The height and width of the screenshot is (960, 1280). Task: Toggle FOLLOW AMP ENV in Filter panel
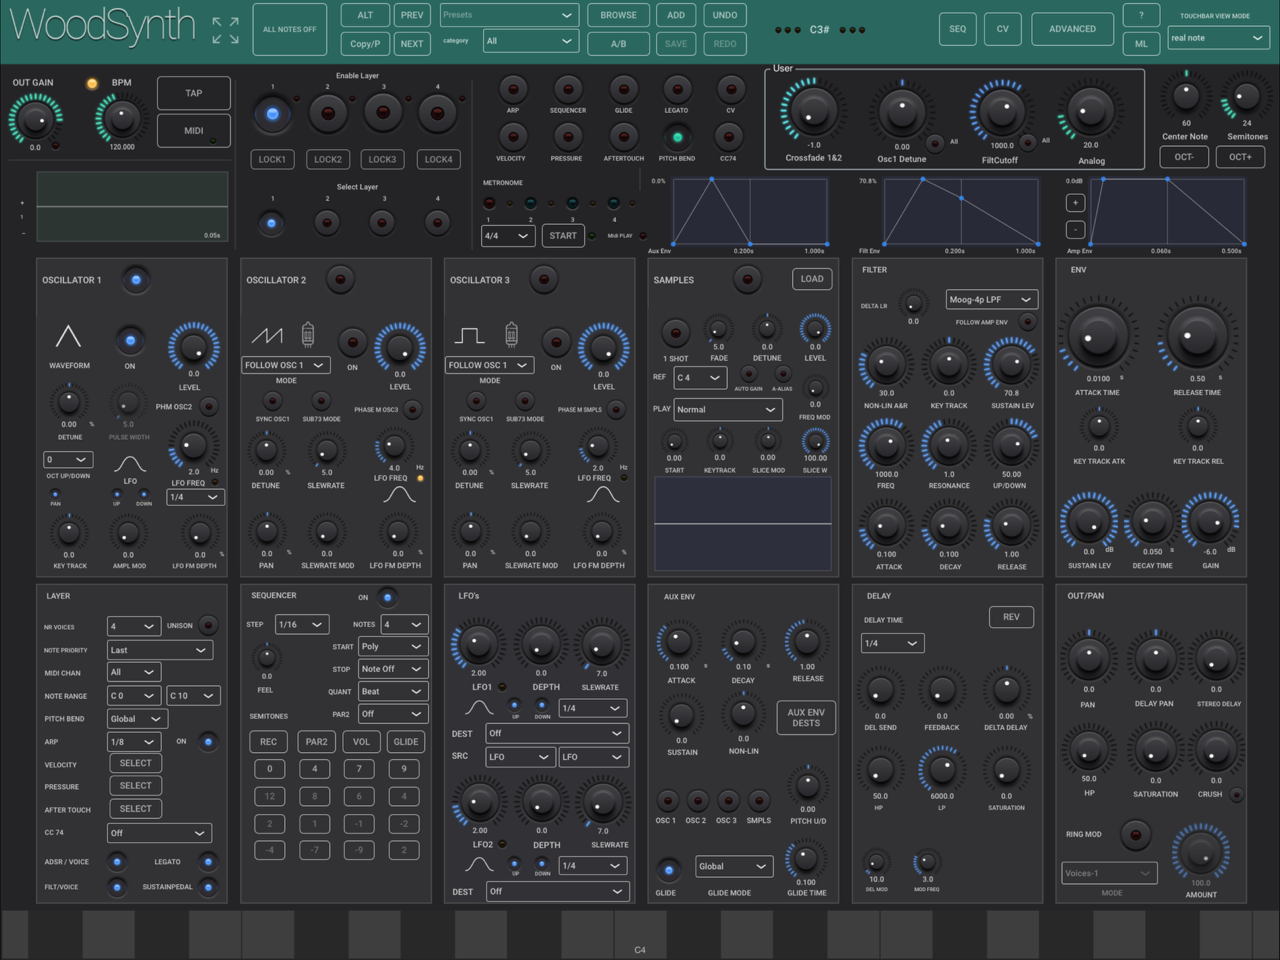[1027, 322]
